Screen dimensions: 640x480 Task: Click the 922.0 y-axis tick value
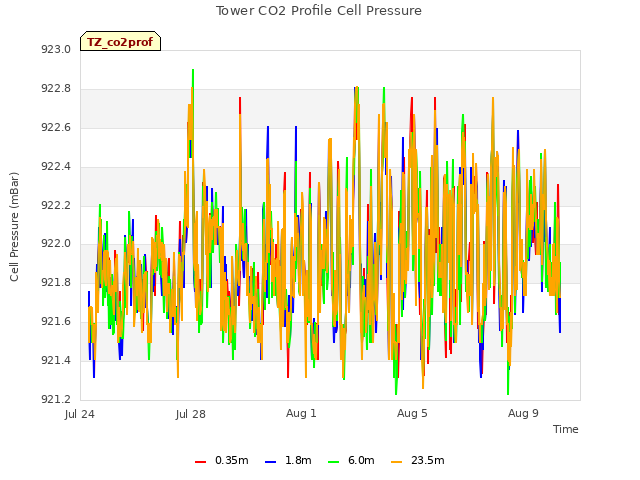(x=56, y=244)
